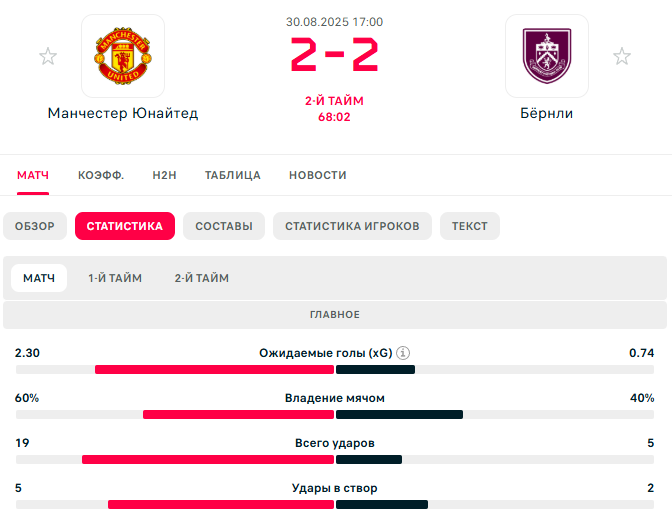
Task: Select the МАТЧ period filter
Action: [39, 278]
